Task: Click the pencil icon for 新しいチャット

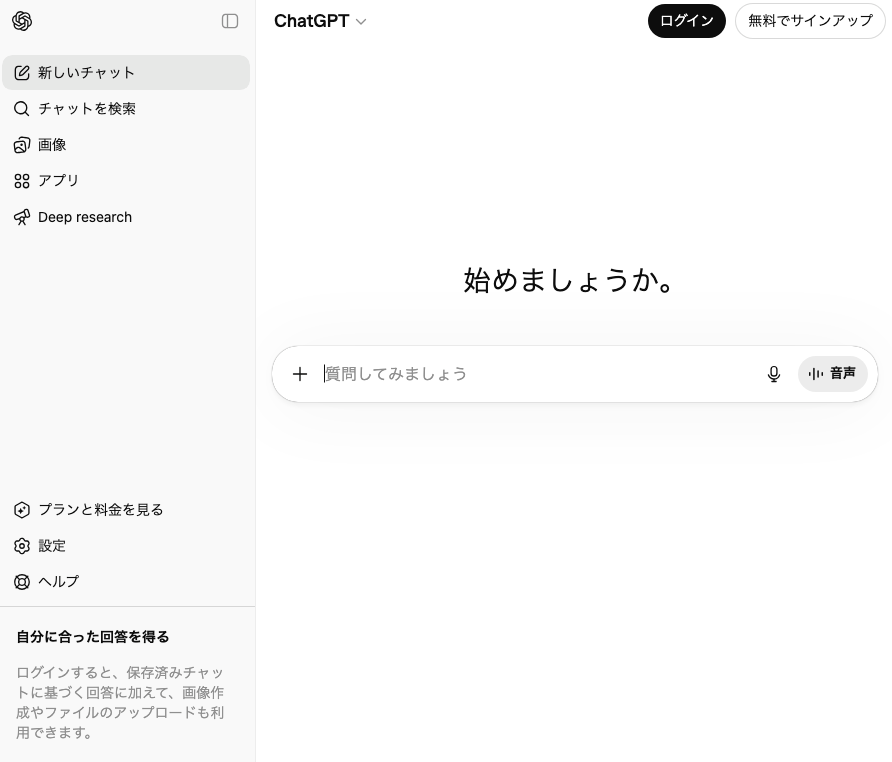Action: 22,73
